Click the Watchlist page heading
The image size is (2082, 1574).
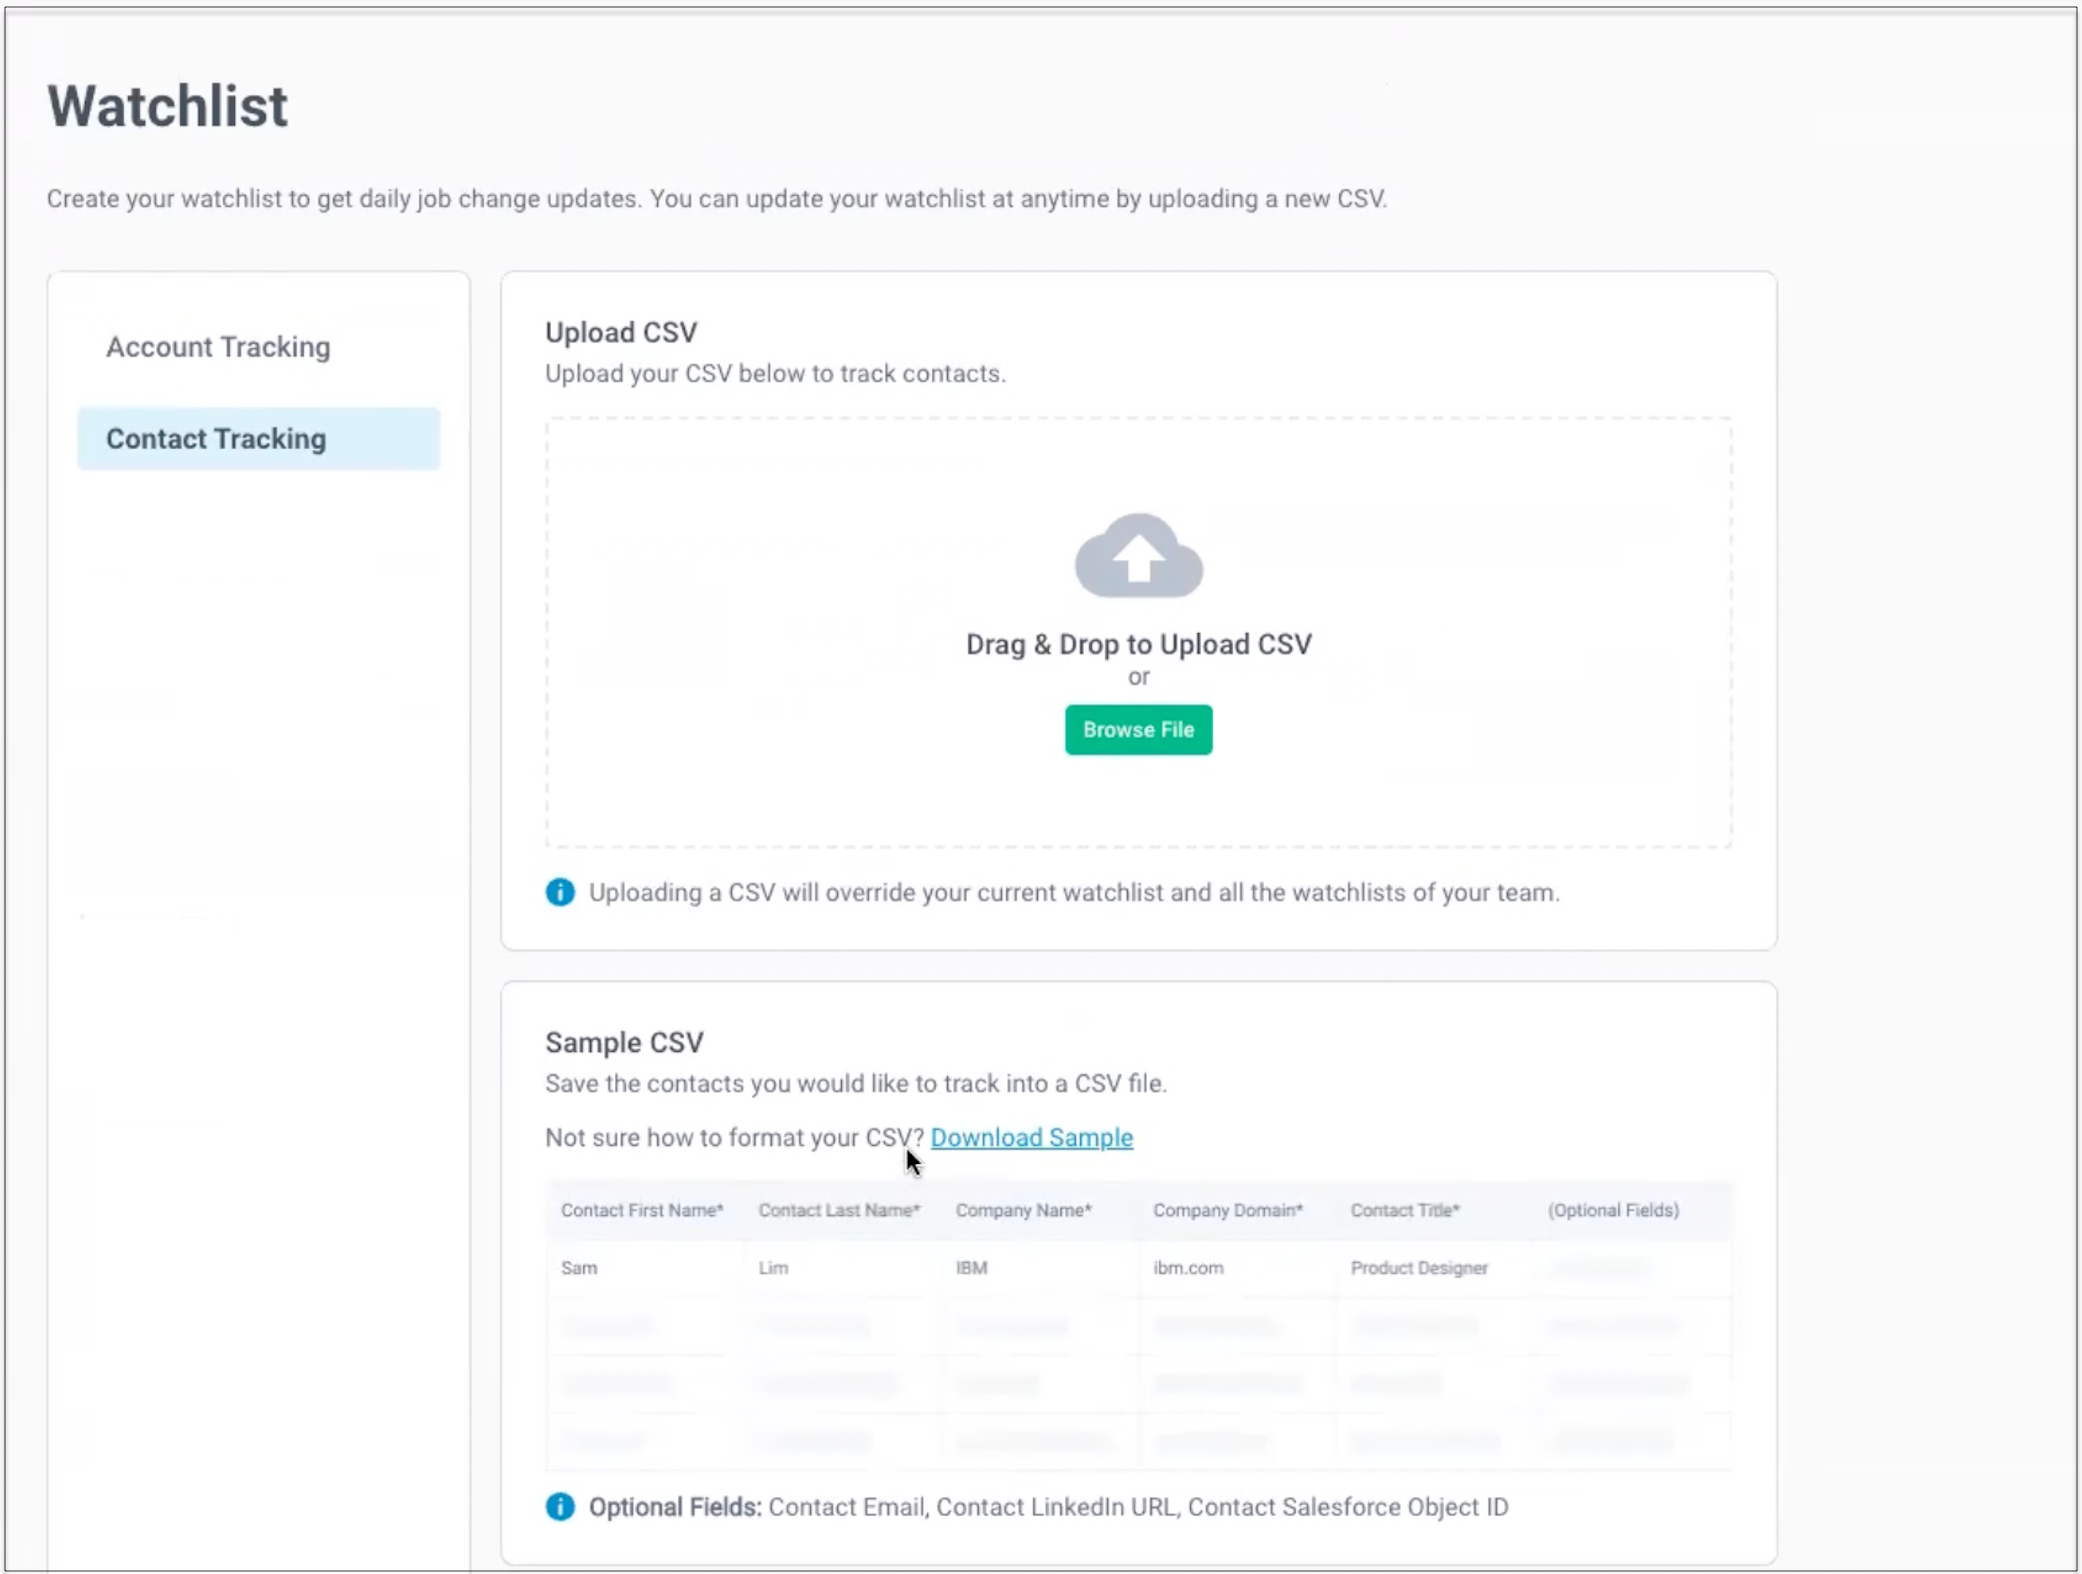pos(167,106)
